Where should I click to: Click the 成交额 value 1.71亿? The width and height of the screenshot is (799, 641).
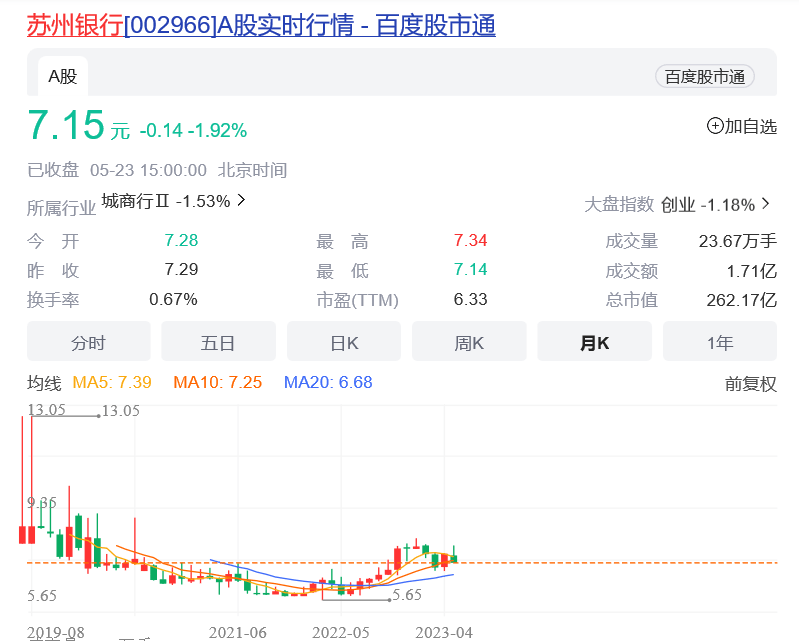[752, 271]
